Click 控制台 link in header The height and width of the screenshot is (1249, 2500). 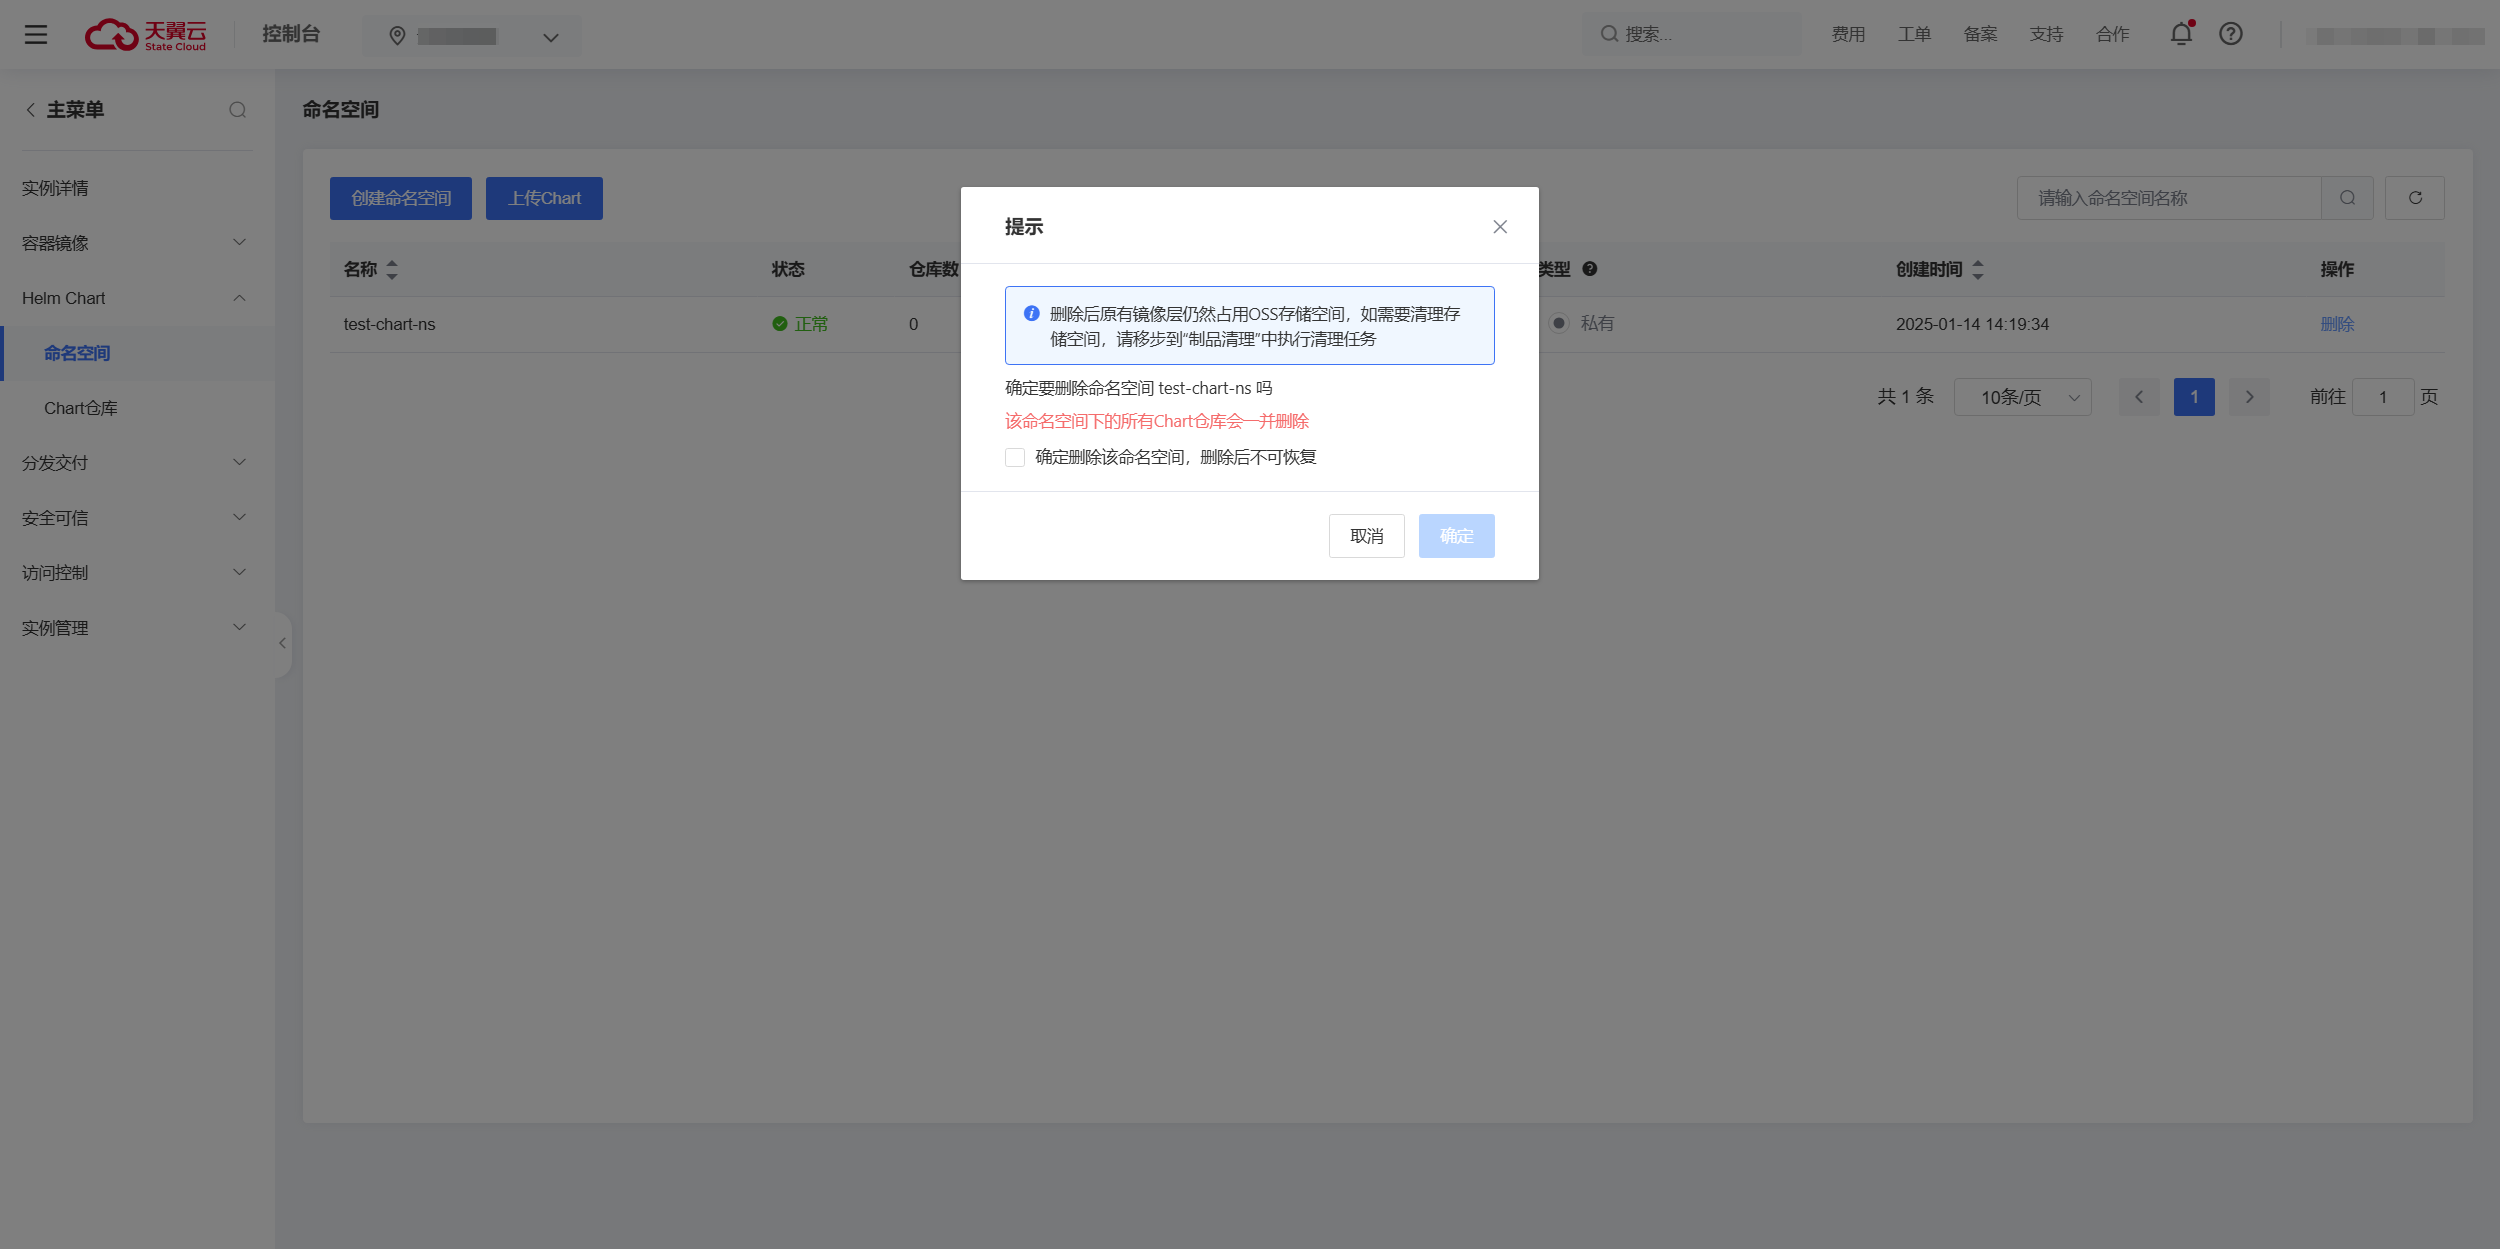click(290, 34)
